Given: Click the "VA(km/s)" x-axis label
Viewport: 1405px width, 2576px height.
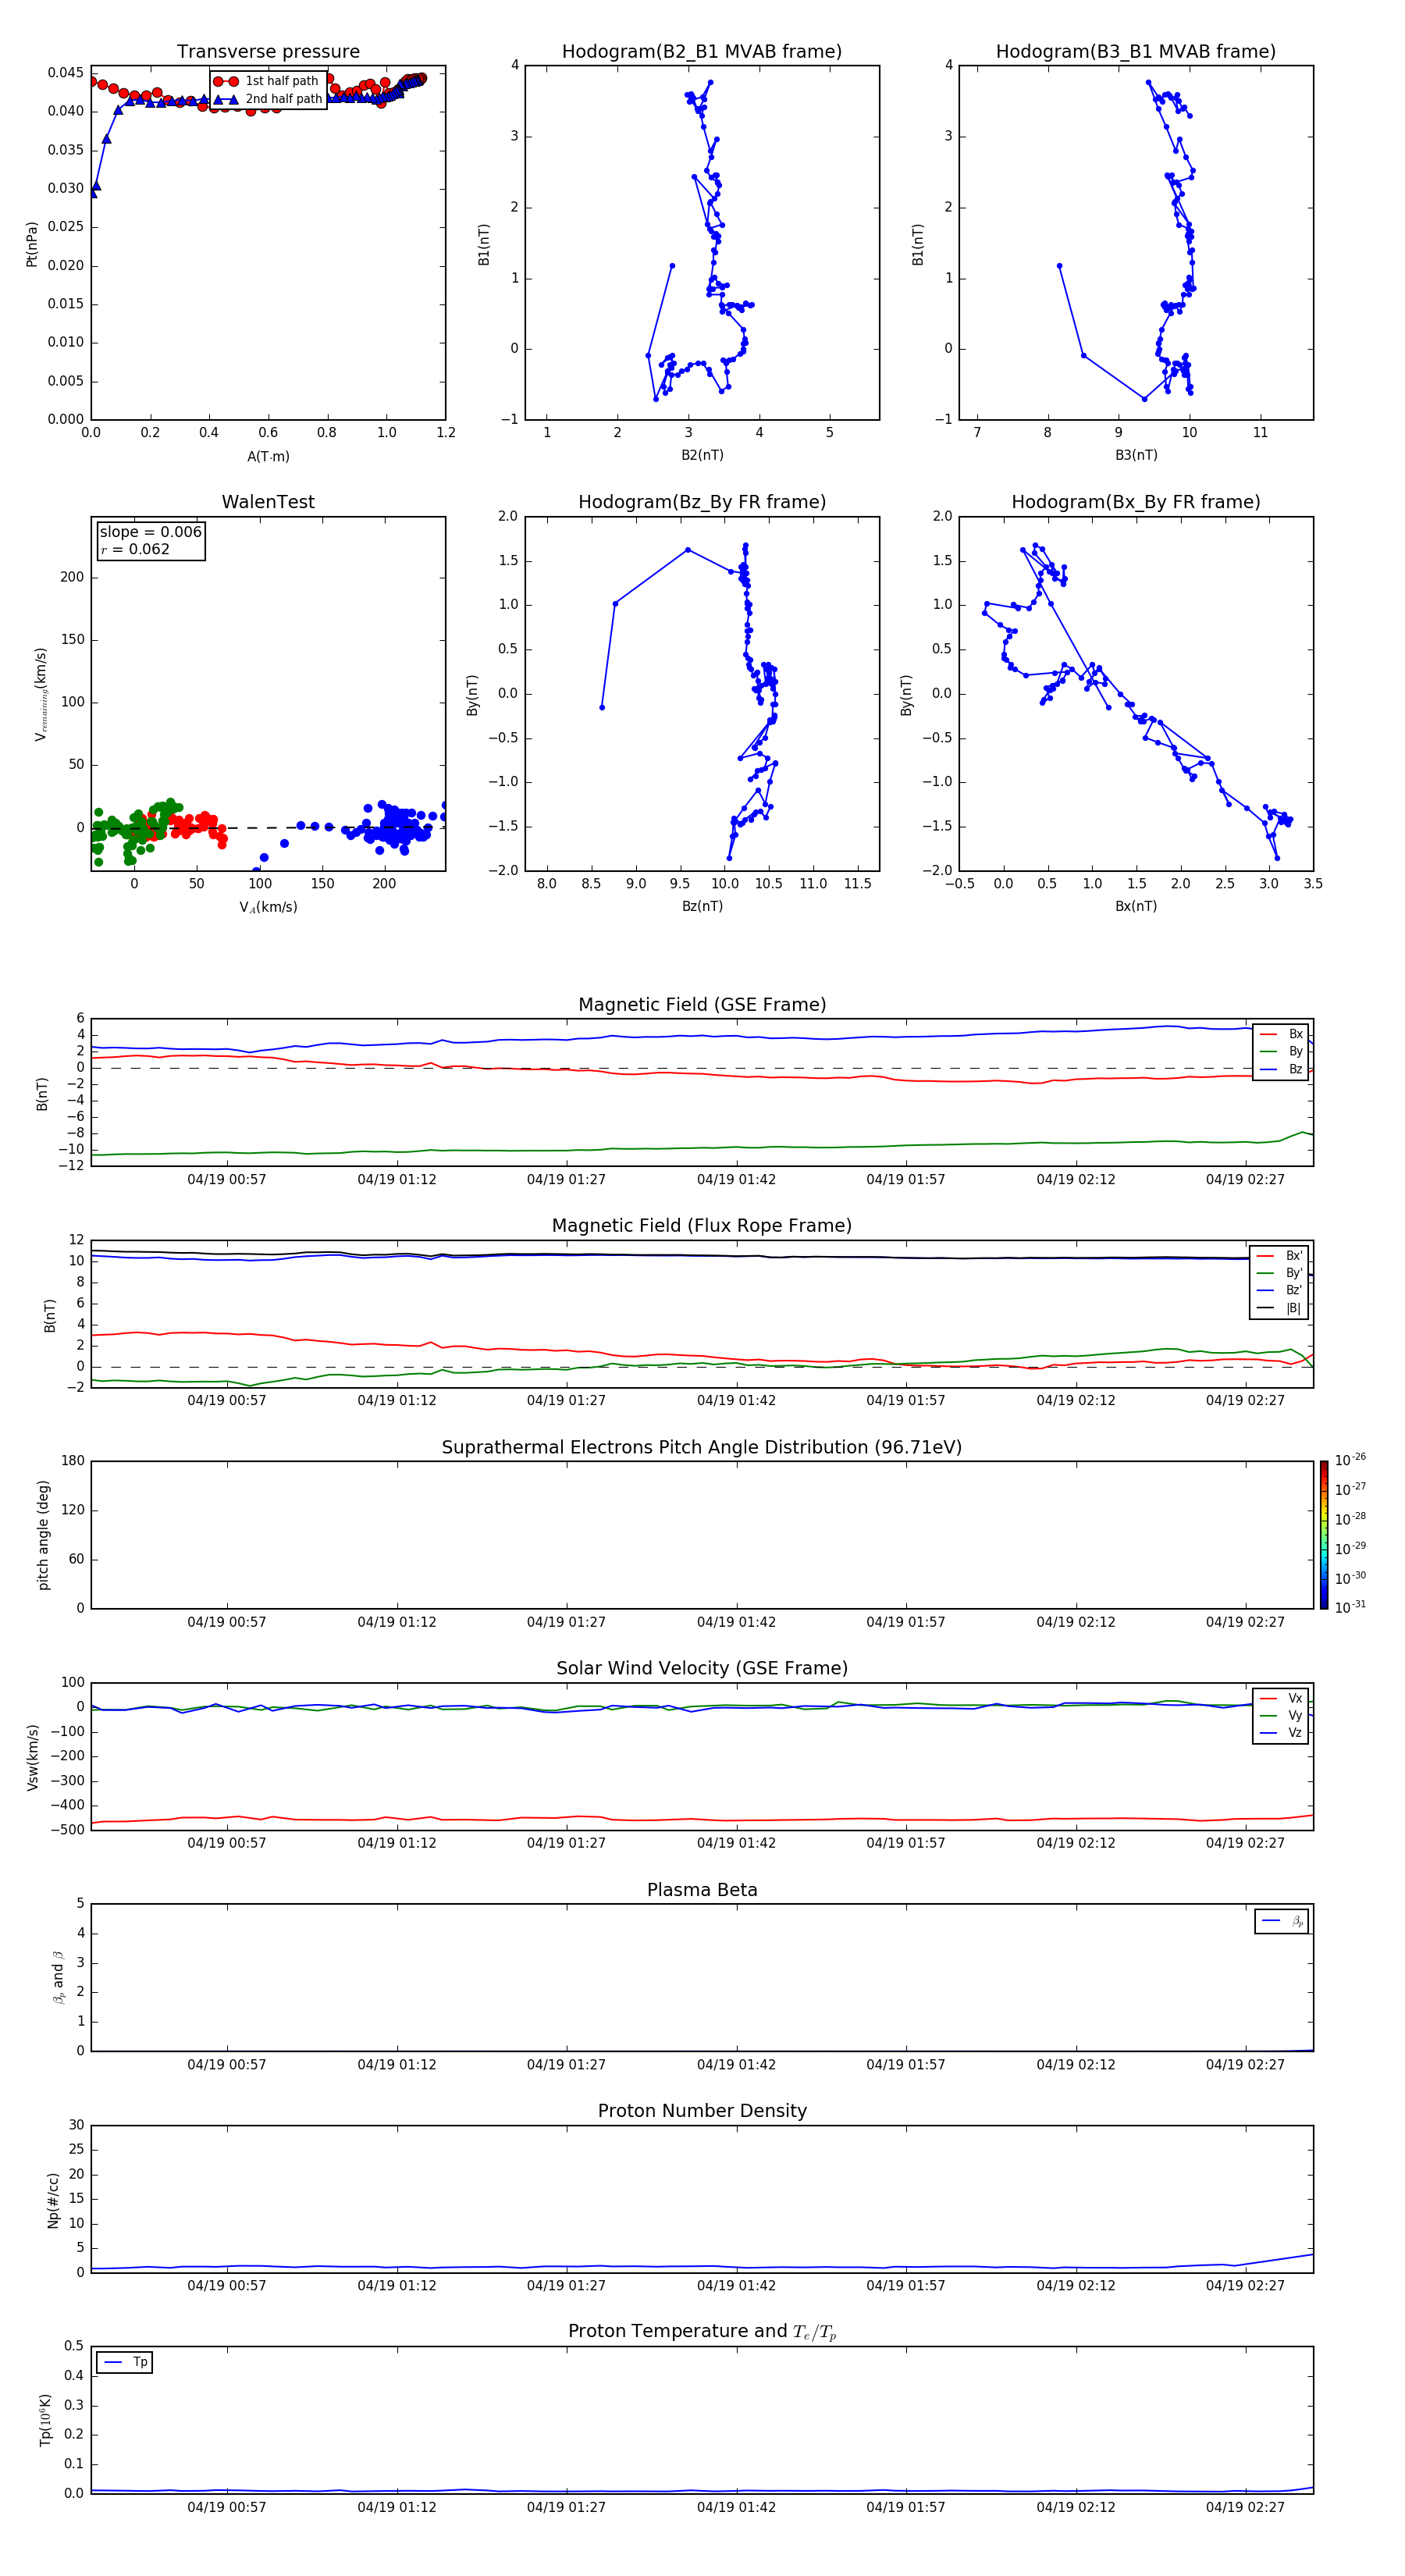Looking at the screenshot, I should pos(268,907).
